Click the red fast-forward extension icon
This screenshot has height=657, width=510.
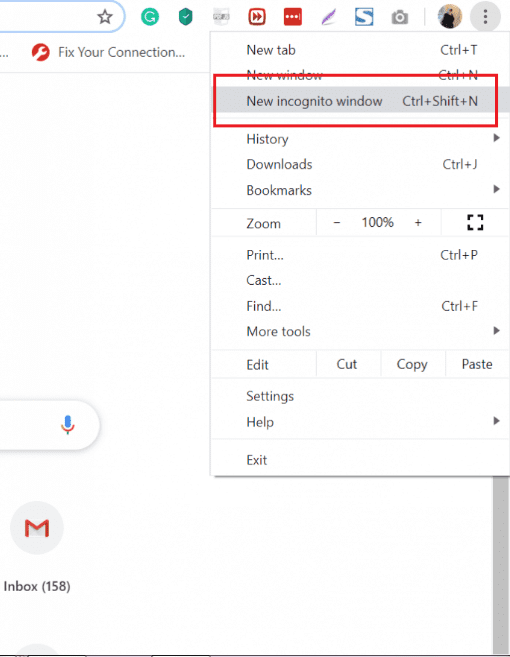tap(256, 17)
